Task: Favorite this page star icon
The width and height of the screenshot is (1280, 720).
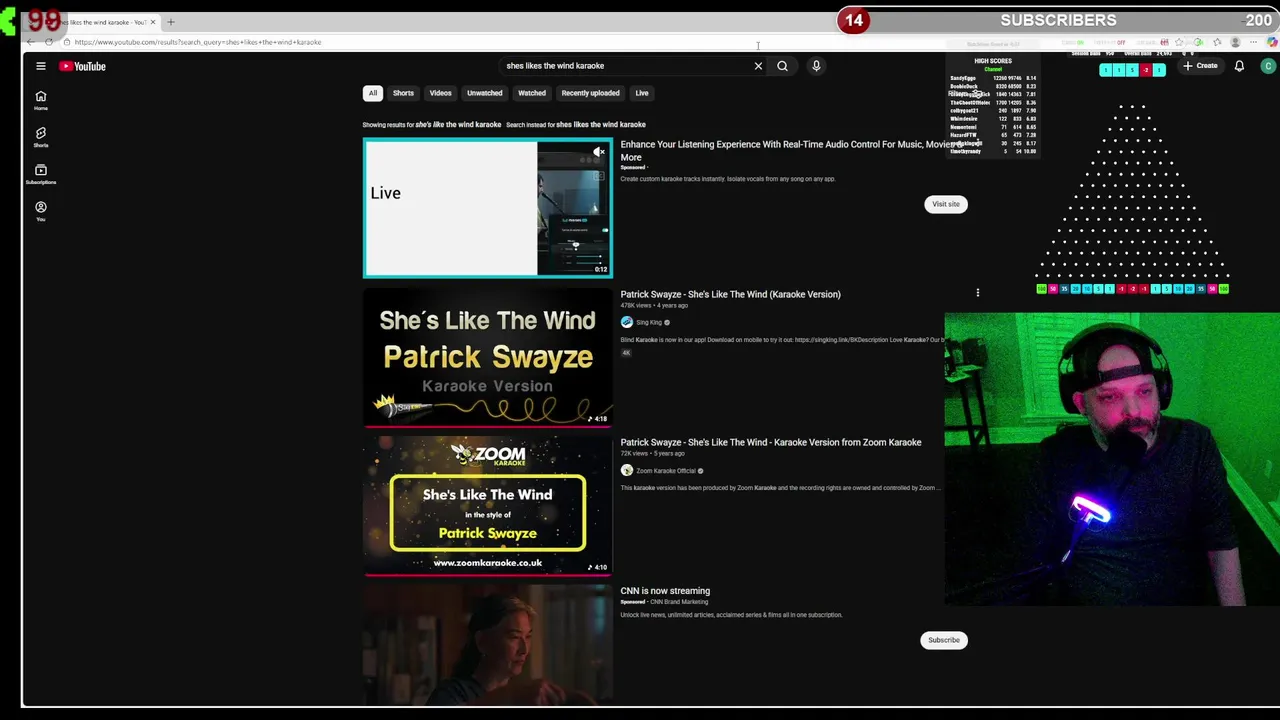Action: (x=1180, y=42)
